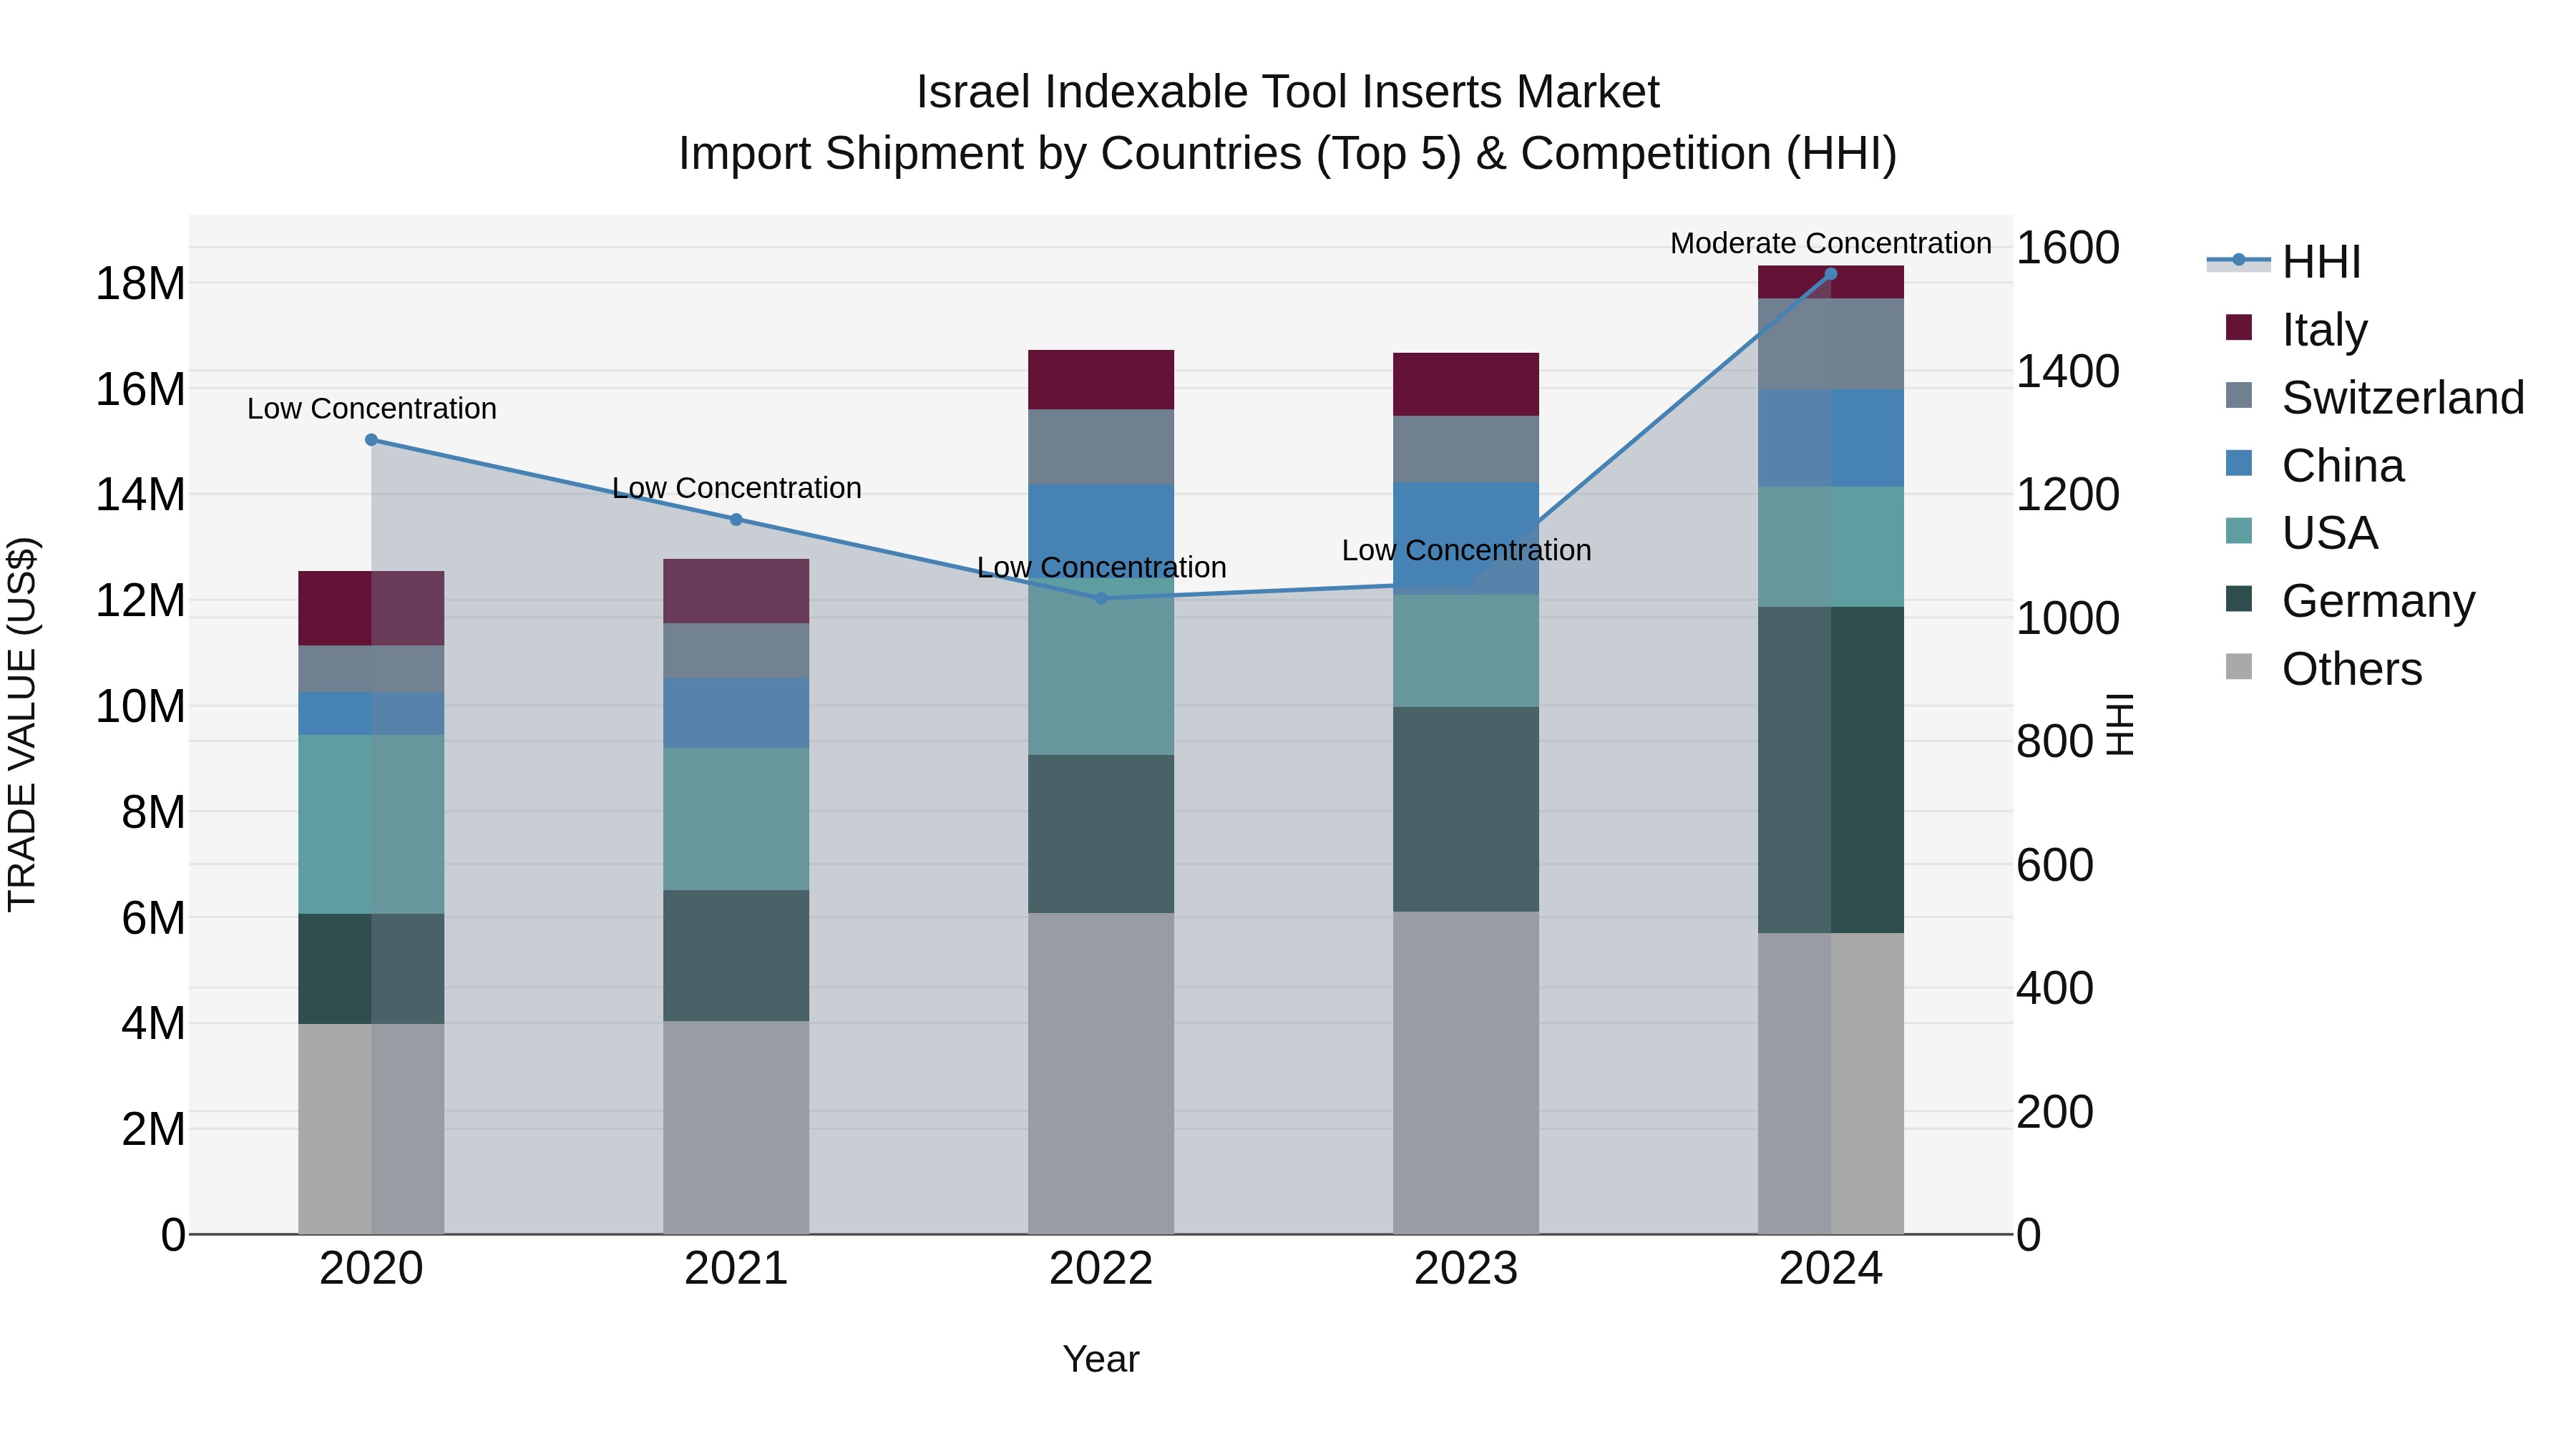Click the 800 tick on the right axis
2576x1449 pixels.
tap(2054, 741)
